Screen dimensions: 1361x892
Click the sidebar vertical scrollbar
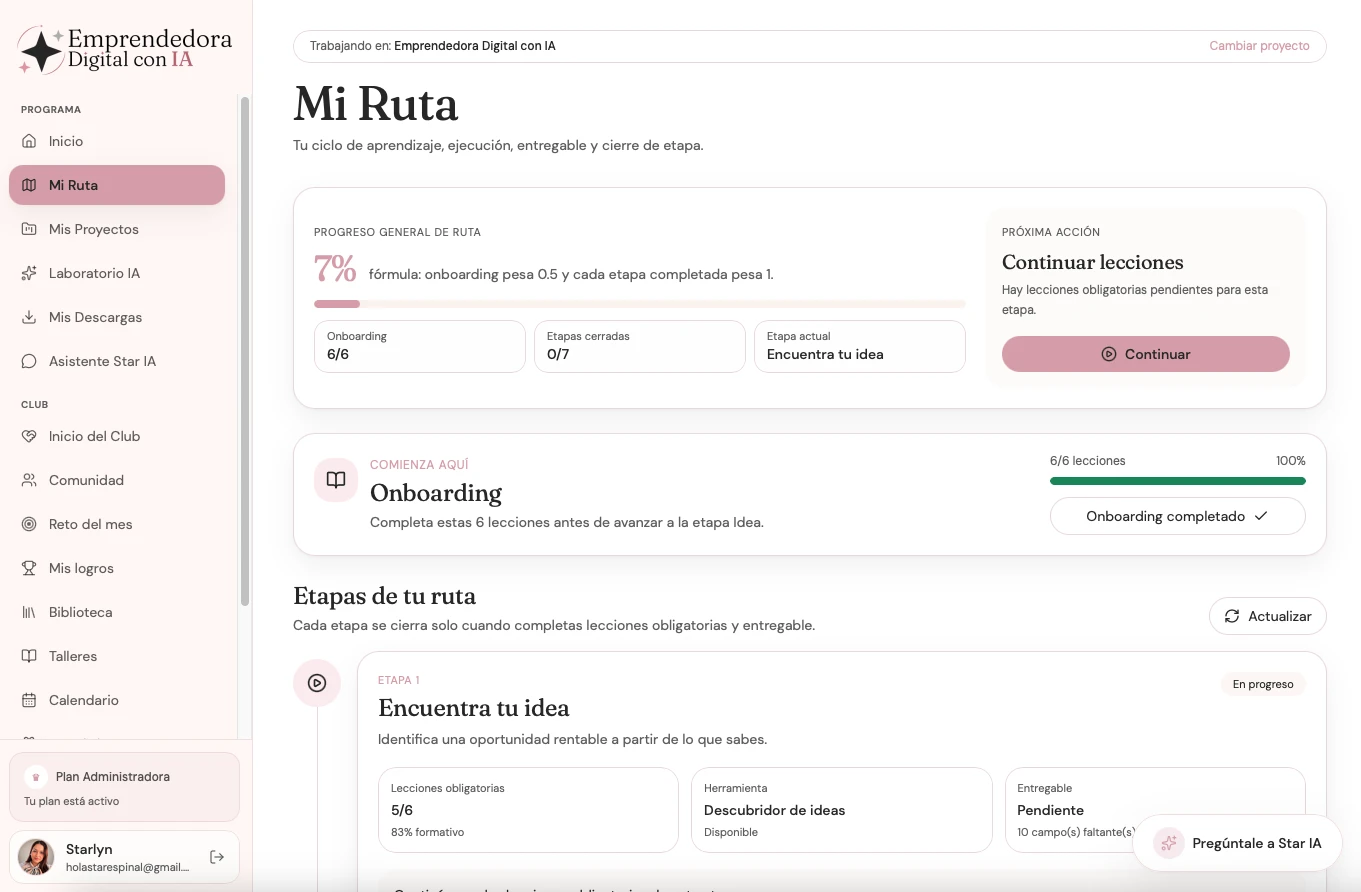tap(245, 351)
